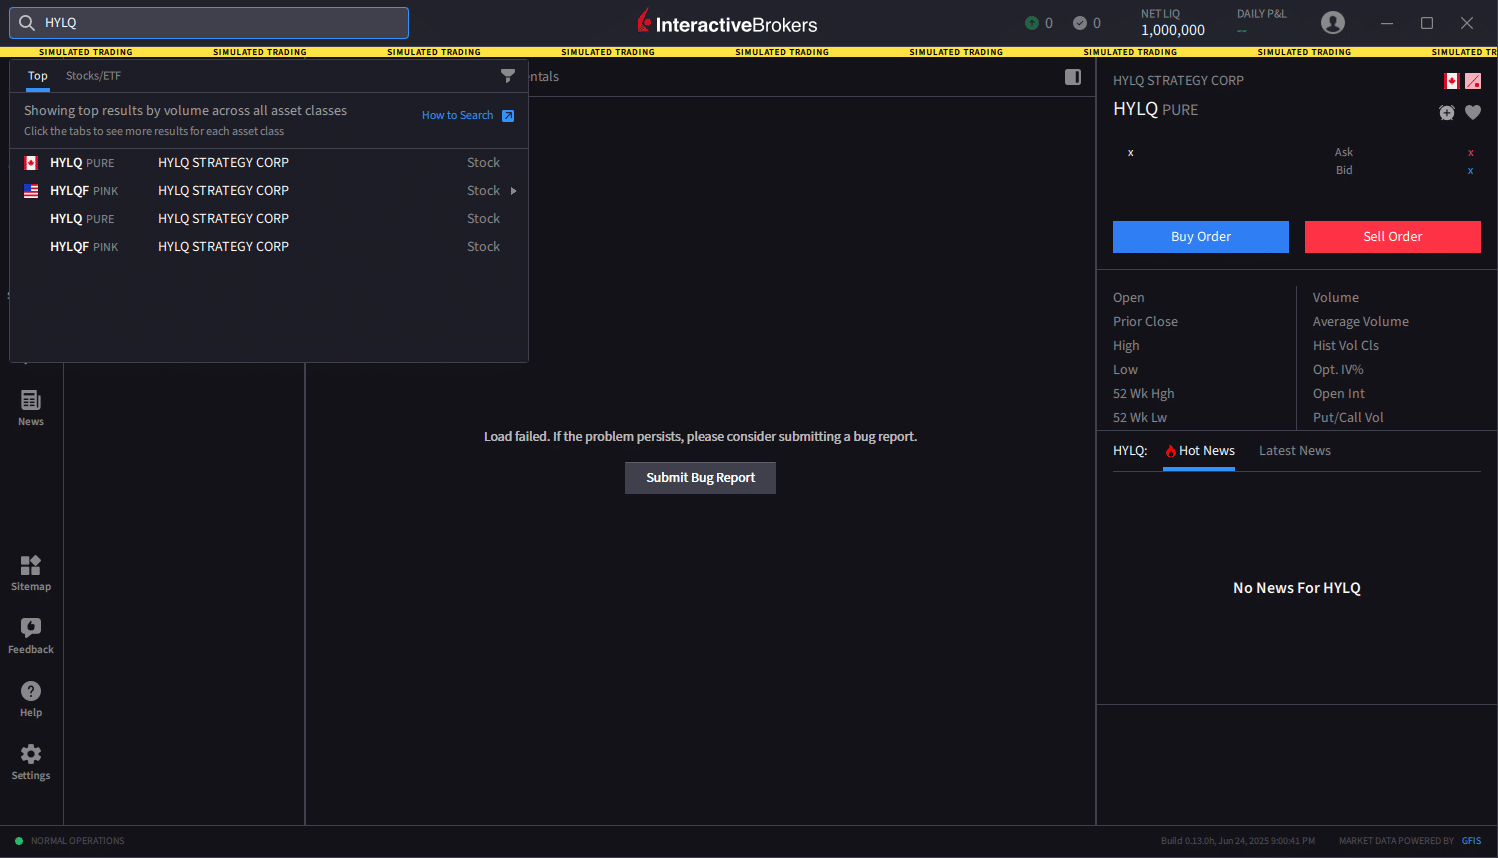Open the search filter funnel icon
Screen dimensions: 1498x858
click(508, 76)
